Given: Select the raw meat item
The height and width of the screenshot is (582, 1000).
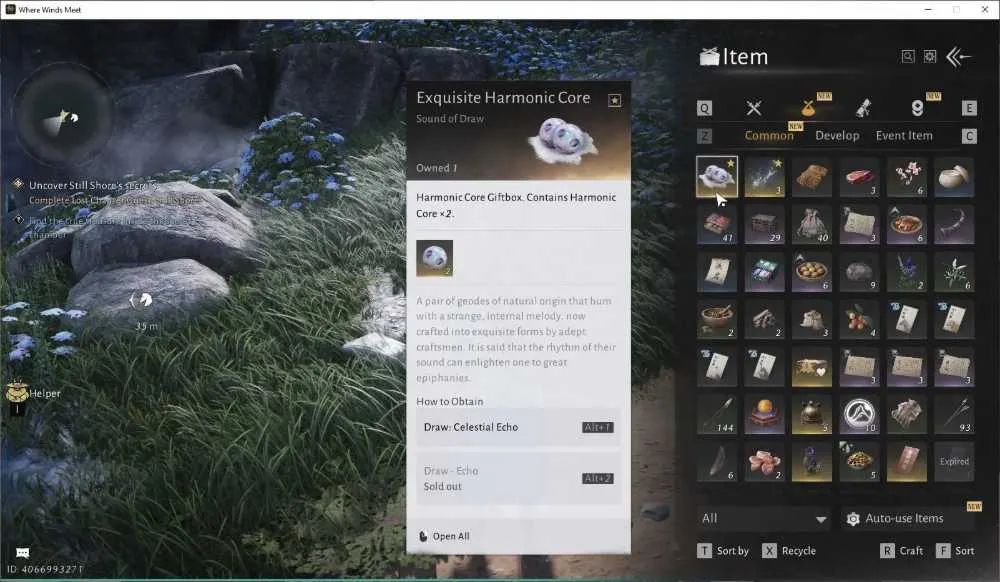Looking at the screenshot, I should coord(859,177).
